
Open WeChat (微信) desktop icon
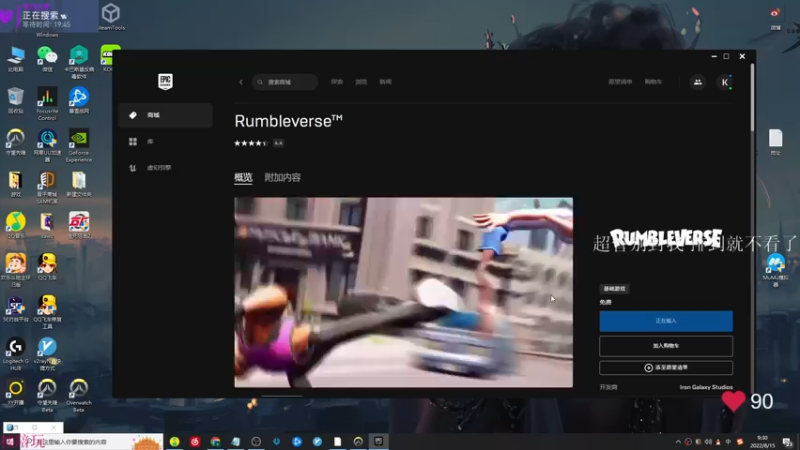click(47, 59)
